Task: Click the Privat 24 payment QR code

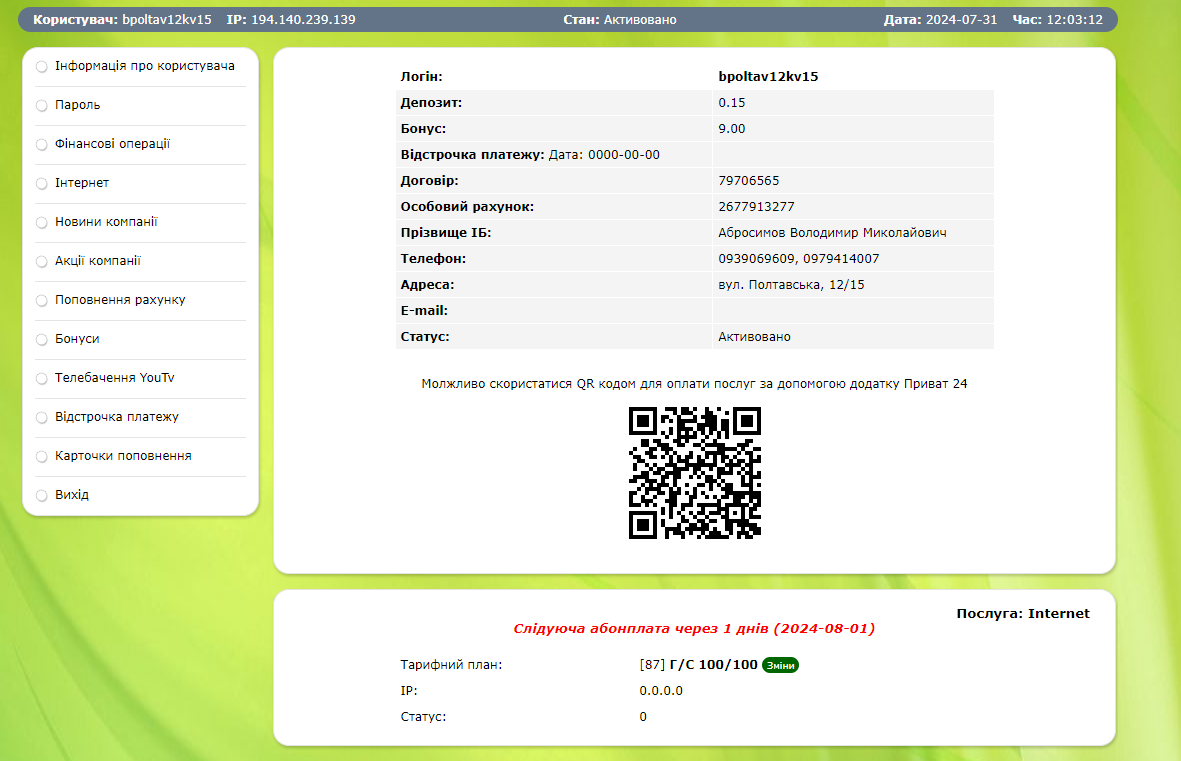Action: (x=694, y=473)
